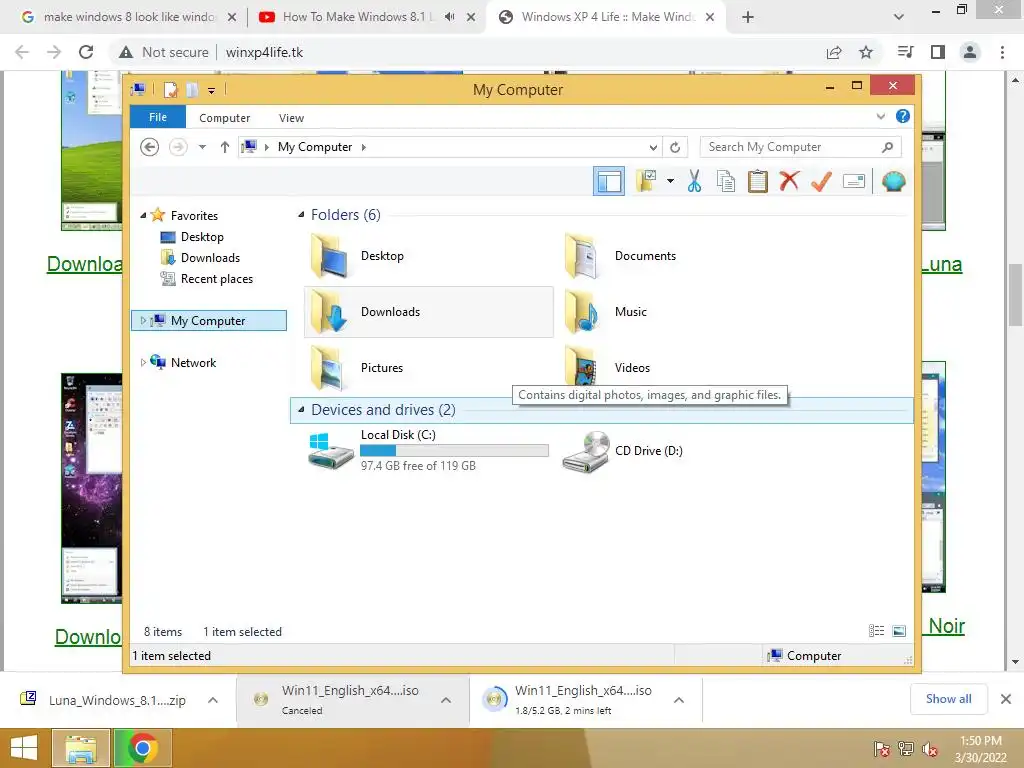The width and height of the screenshot is (1024, 768).
Task: Click the Properties quick access icon in title bar
Action: (170, 89)
